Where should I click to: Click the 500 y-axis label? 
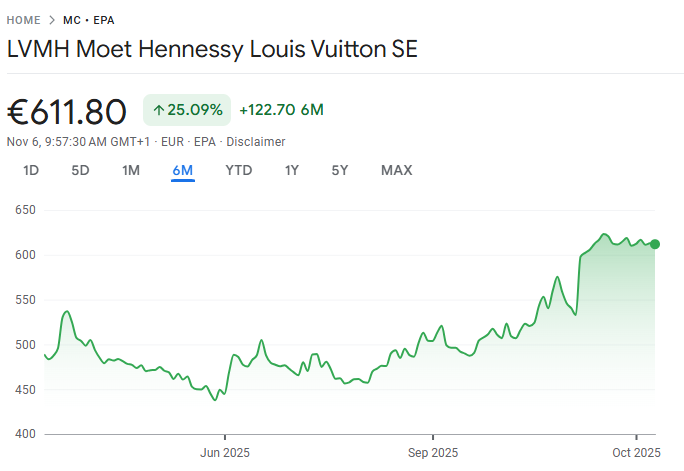(x=25, y=345)
